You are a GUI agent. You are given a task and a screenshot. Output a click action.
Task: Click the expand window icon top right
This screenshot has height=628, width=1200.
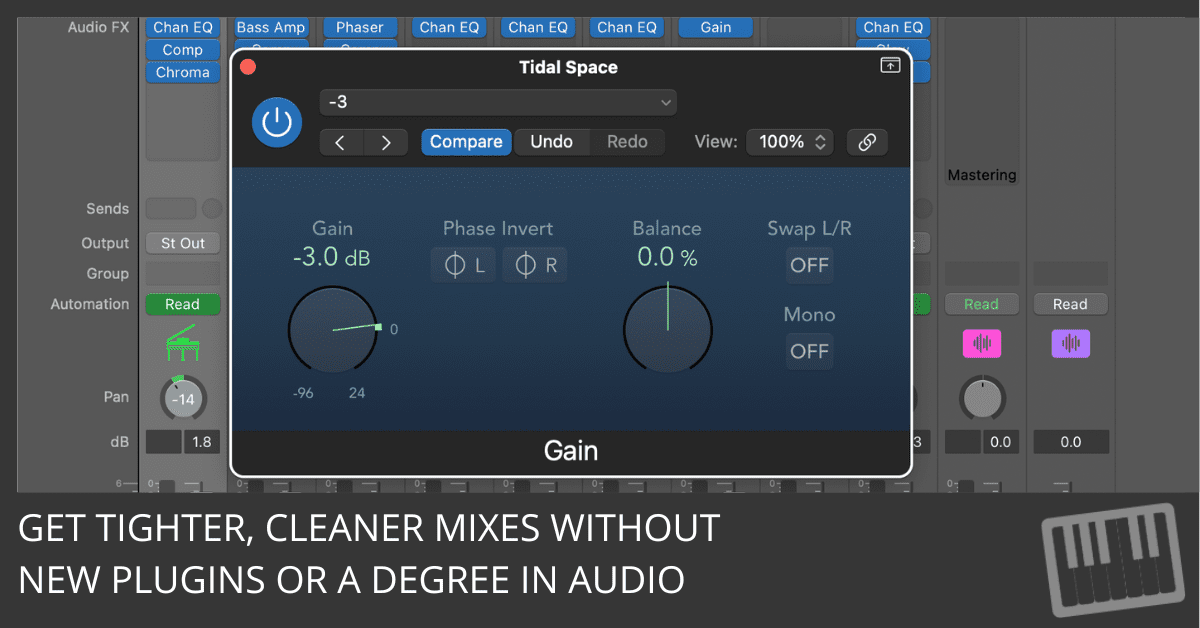889,66
